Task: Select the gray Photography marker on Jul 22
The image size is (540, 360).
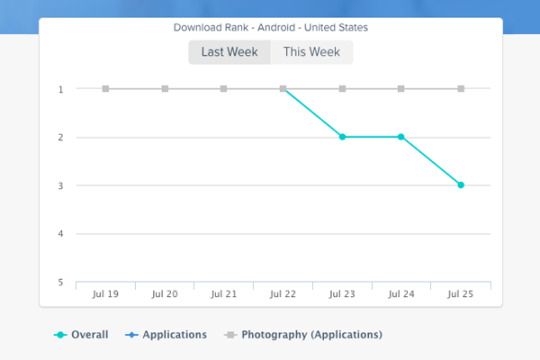Action: point(283,89)
